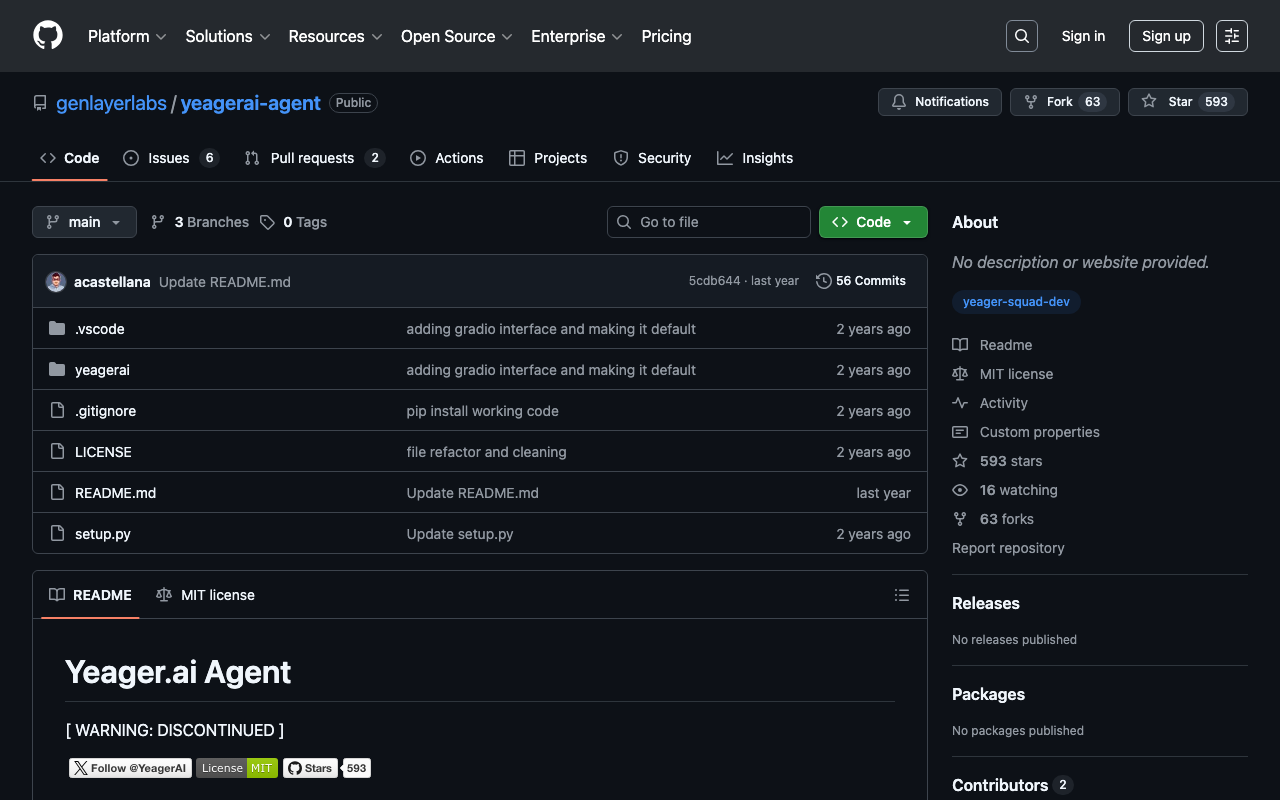Open README outline list icon
The width and height of the screenshot is (1280, 800).
coord(901,595)
